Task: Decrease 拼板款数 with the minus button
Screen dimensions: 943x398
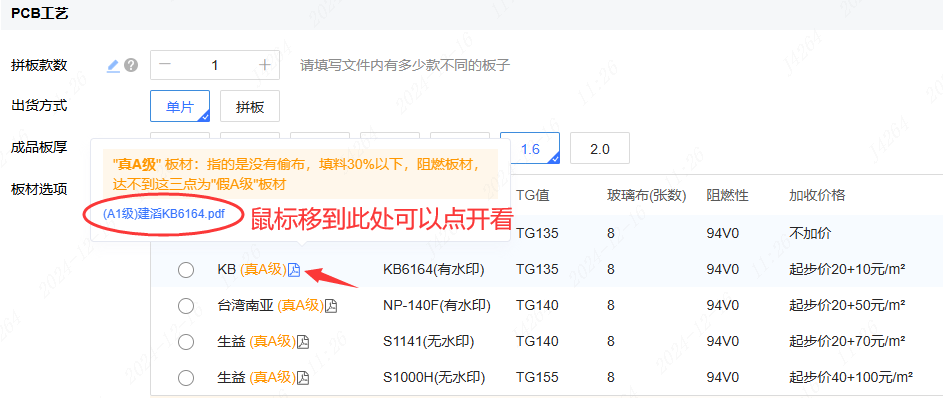Action: coord(164,65)
